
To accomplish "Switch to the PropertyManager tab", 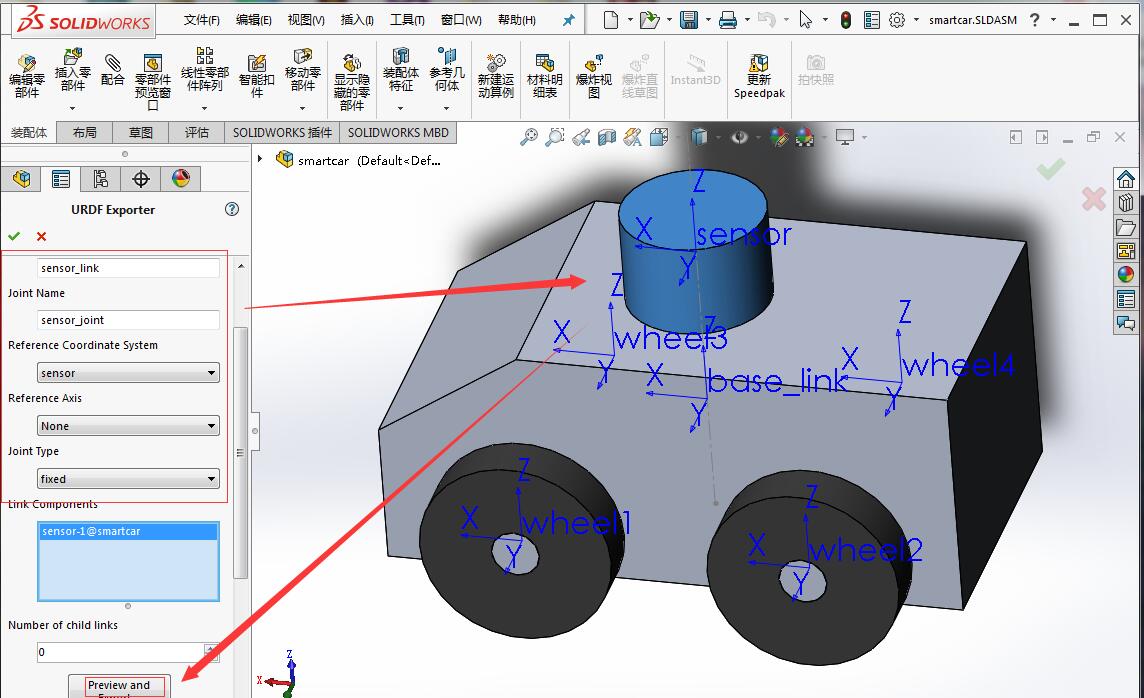I will click(x=61, y=179).
